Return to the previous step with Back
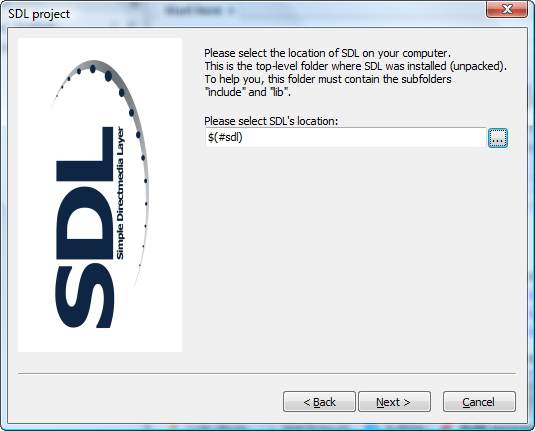The width and height of the screenshot is (535, 431). [319, 402]
